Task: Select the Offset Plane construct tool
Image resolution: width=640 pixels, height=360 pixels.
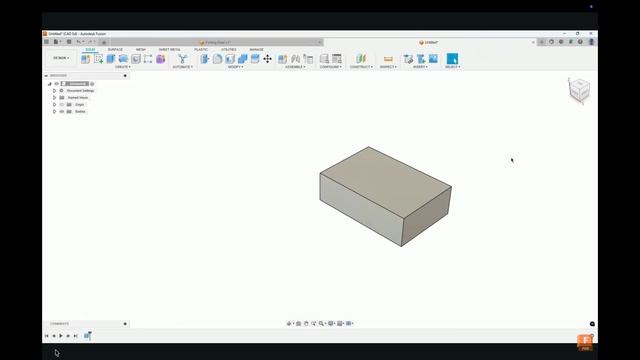Action: (x=361, y=59)
